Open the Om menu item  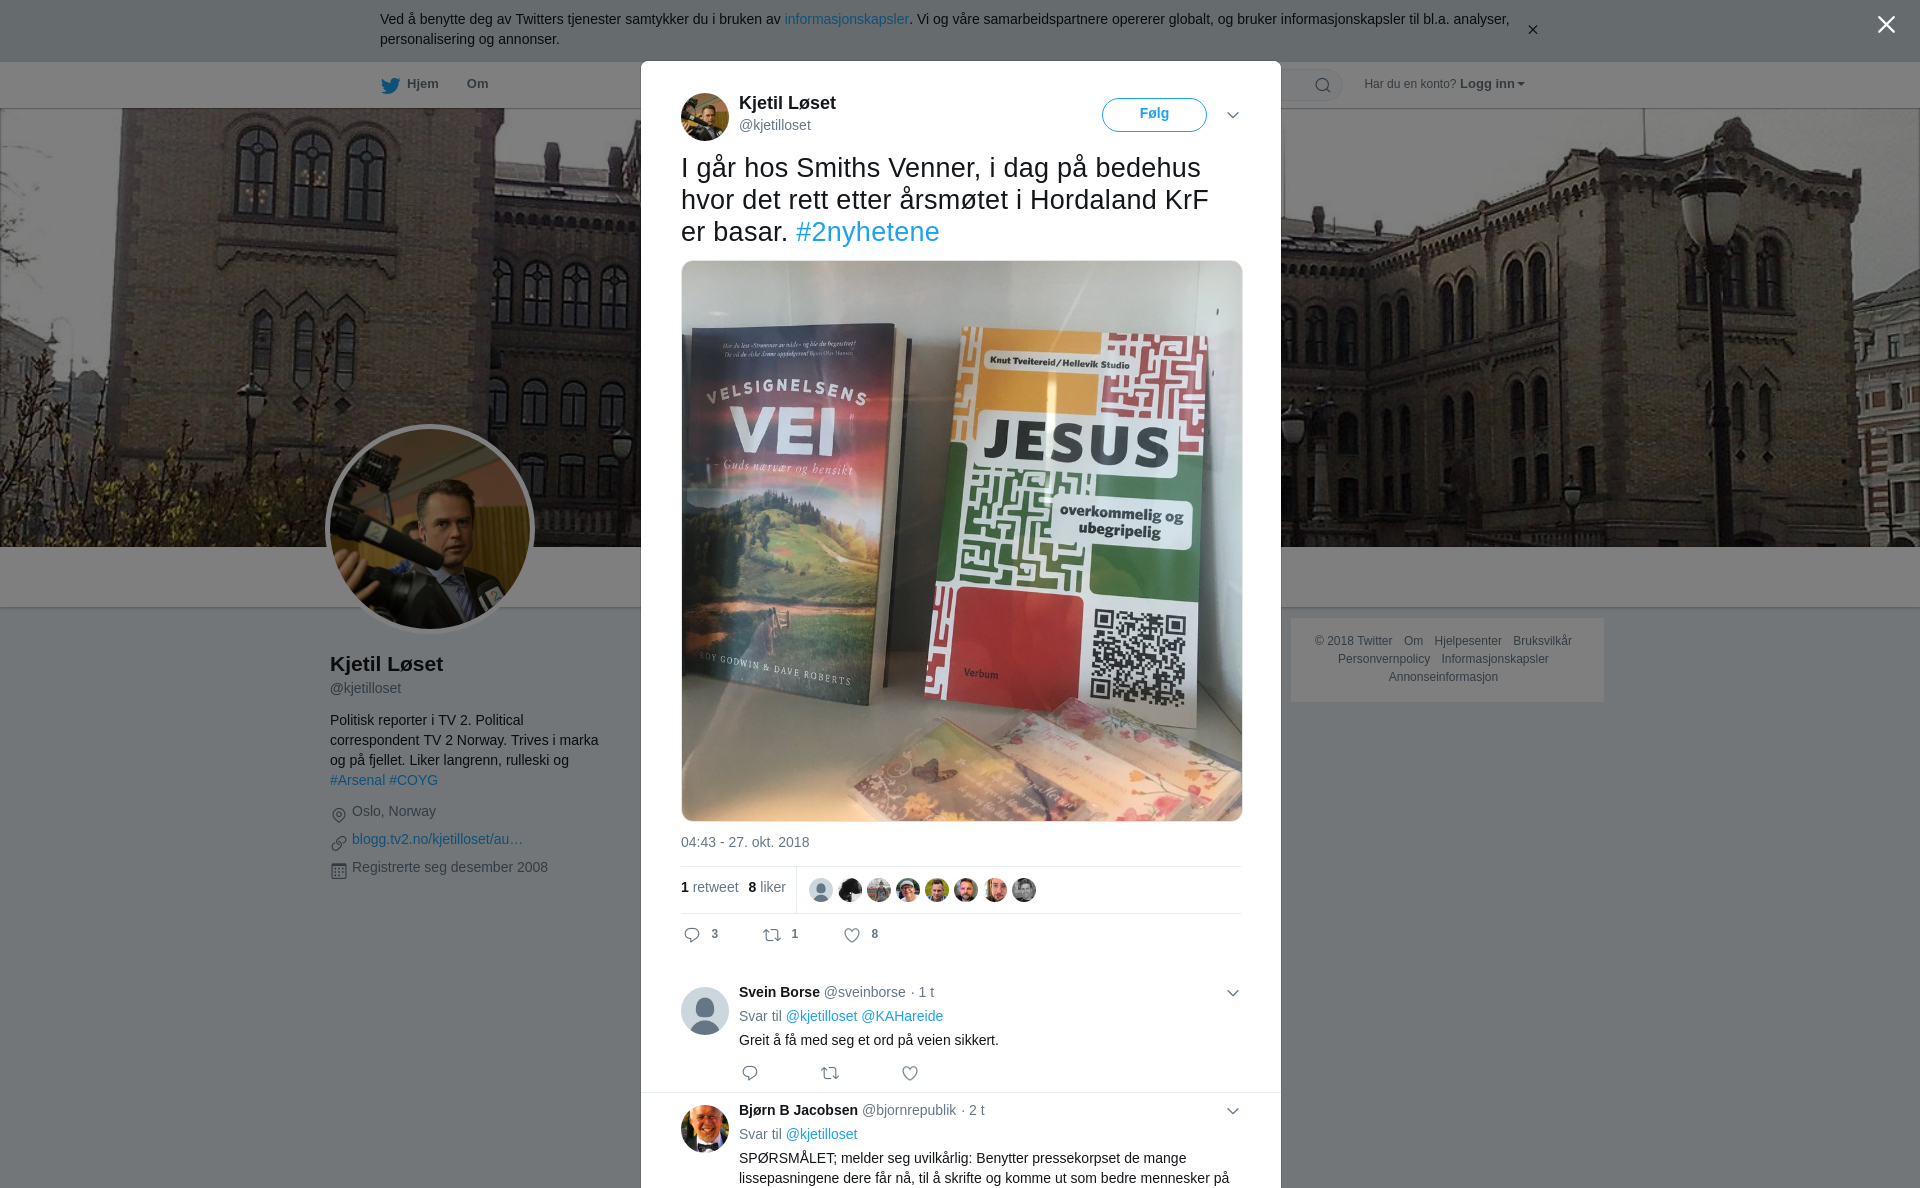point(477,84)
